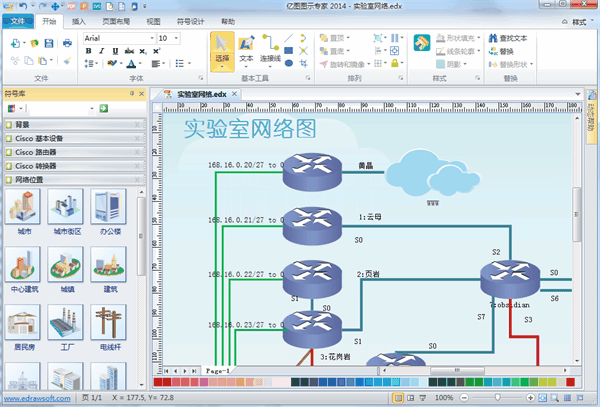The height and width of the screenshot is (407, 600).
Task: Click the Undo icon in quick access toolbar
Action: (23, 6)
